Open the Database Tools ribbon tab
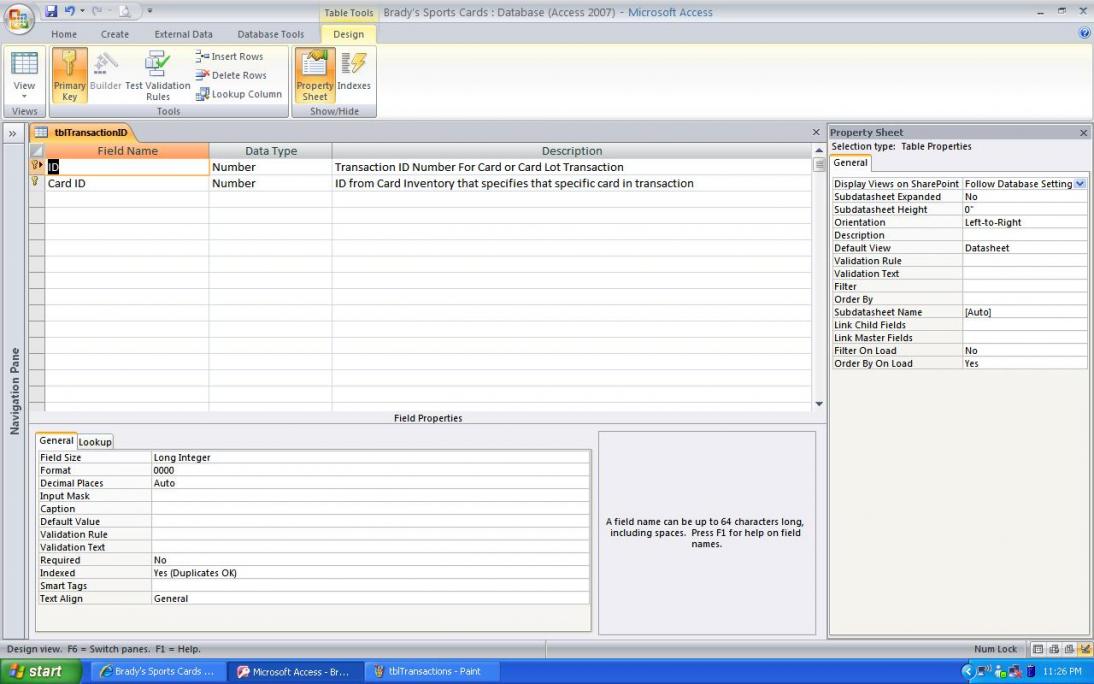The width and height of the screenshot is (1094, 684). click(270, 34)
